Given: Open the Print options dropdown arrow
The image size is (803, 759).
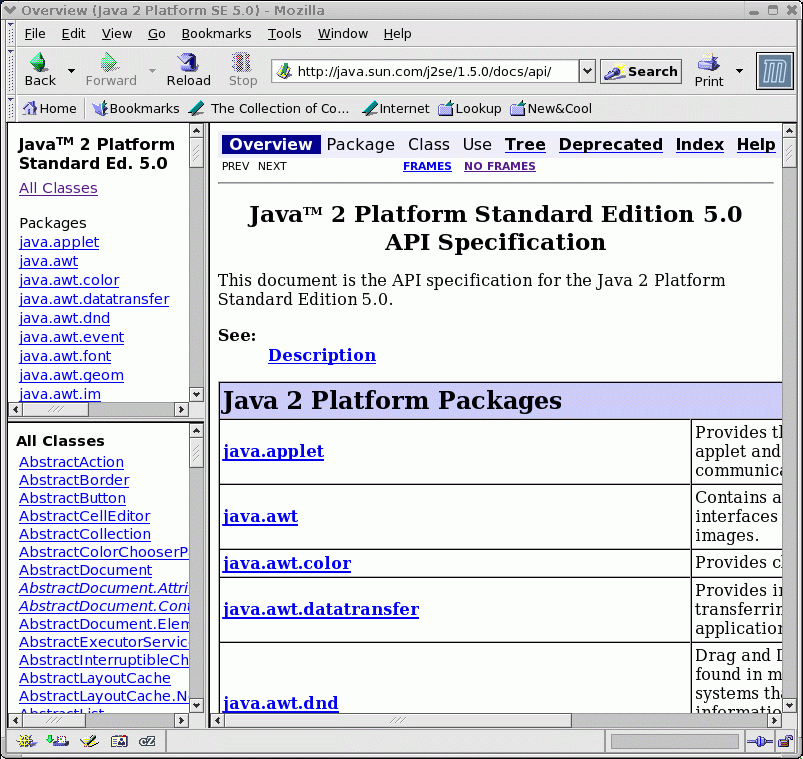Looking at the screenshot, I should pos(739,71).
